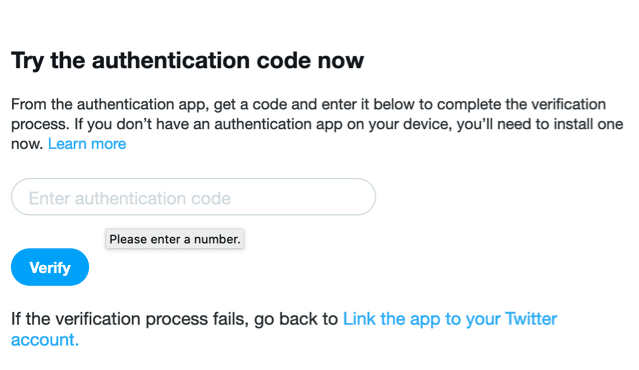Open the Learn more link
The width and height of the screenshot is (639, 370).
(x=87, y=144)
